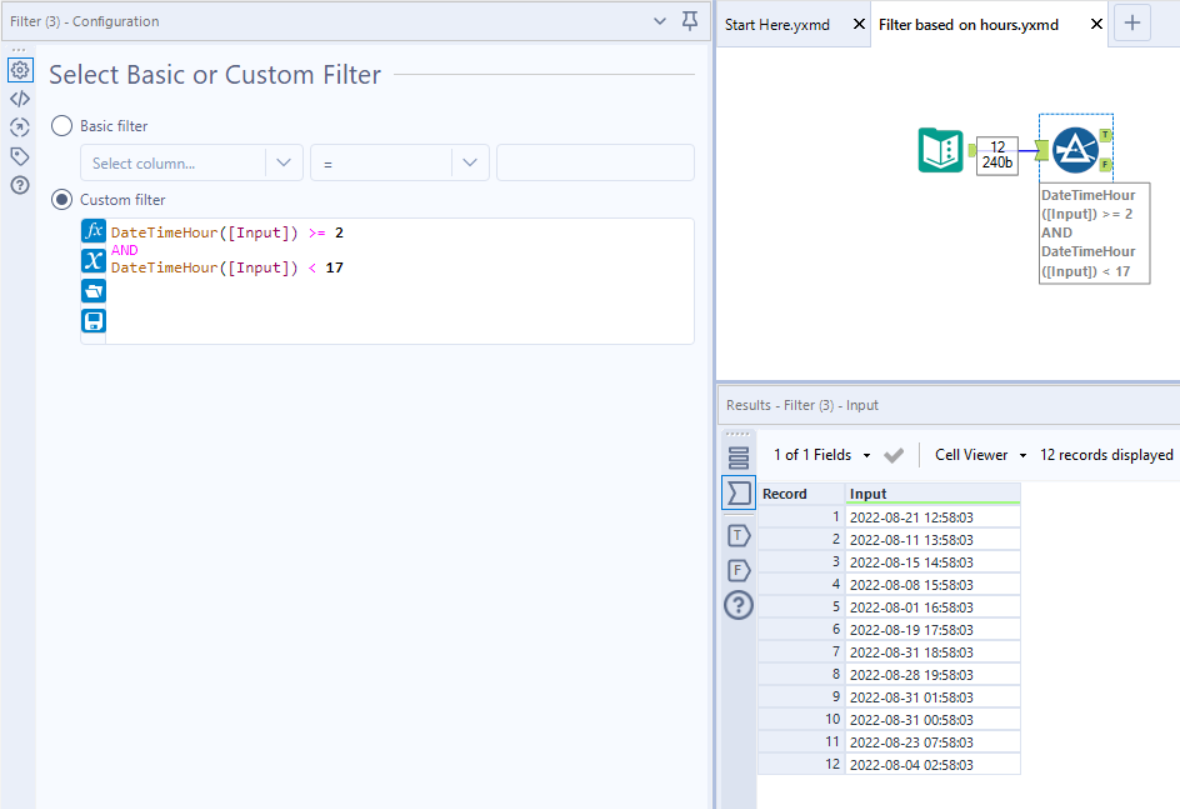Open the navigation arrow icon in left sidebar

coord(20,127)
